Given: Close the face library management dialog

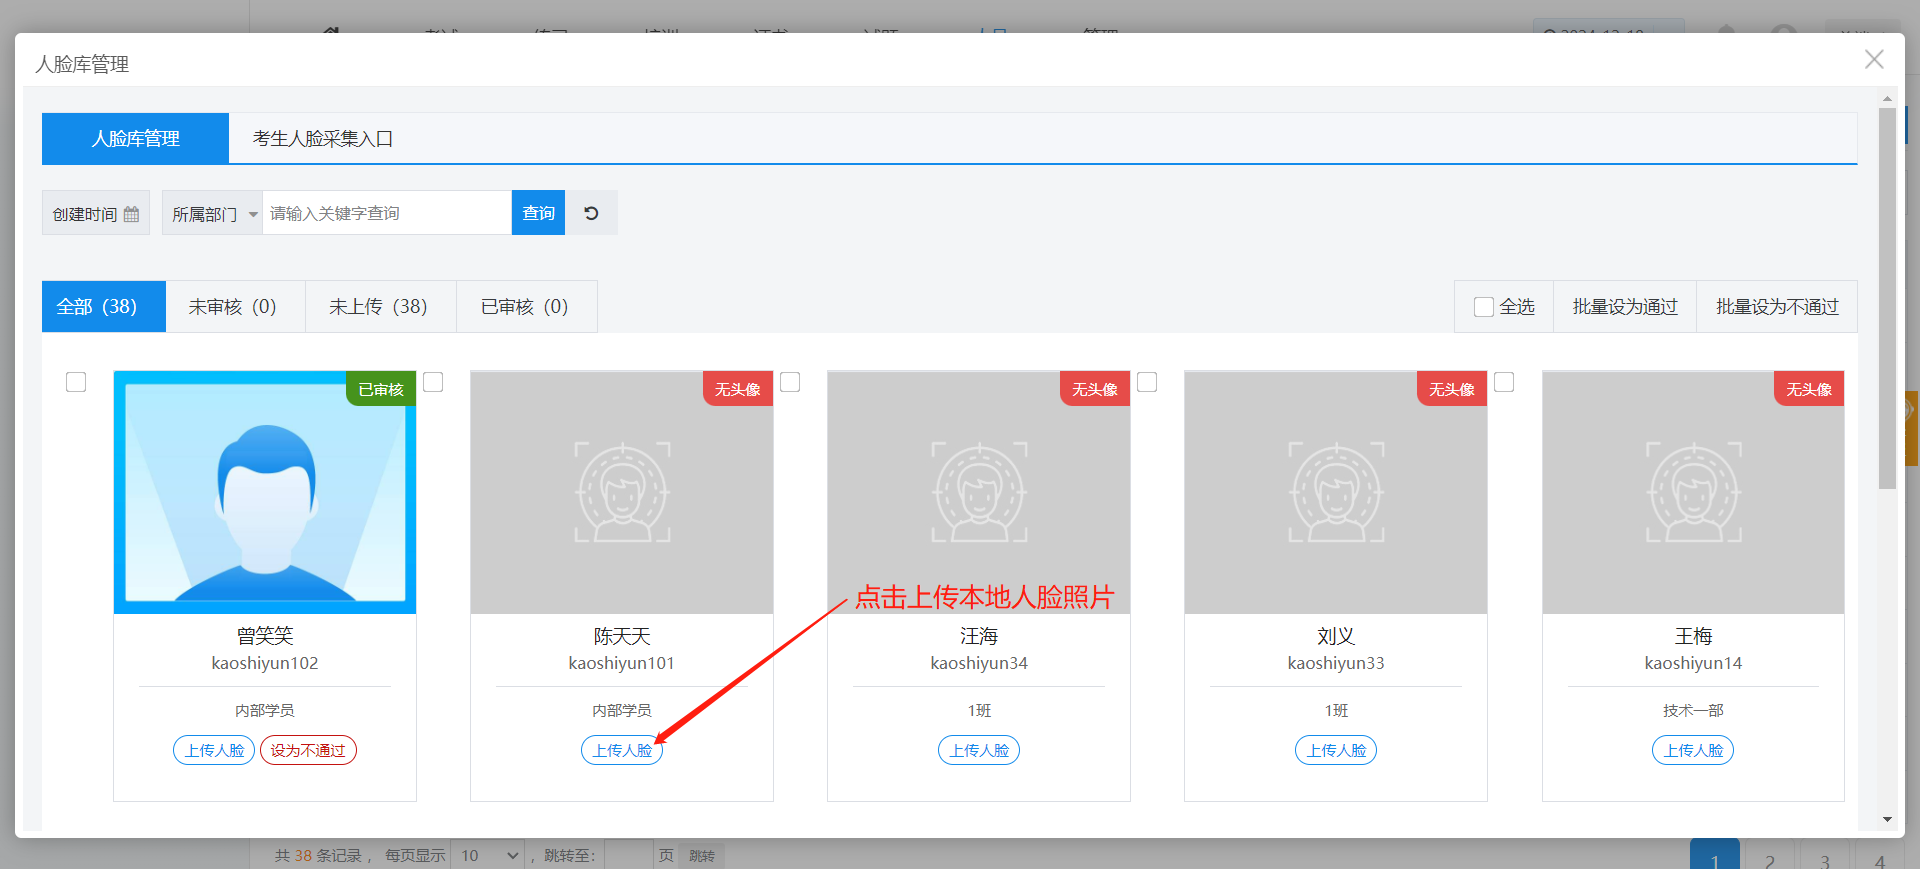Looking at the screenshot, I should (1873, 60).
